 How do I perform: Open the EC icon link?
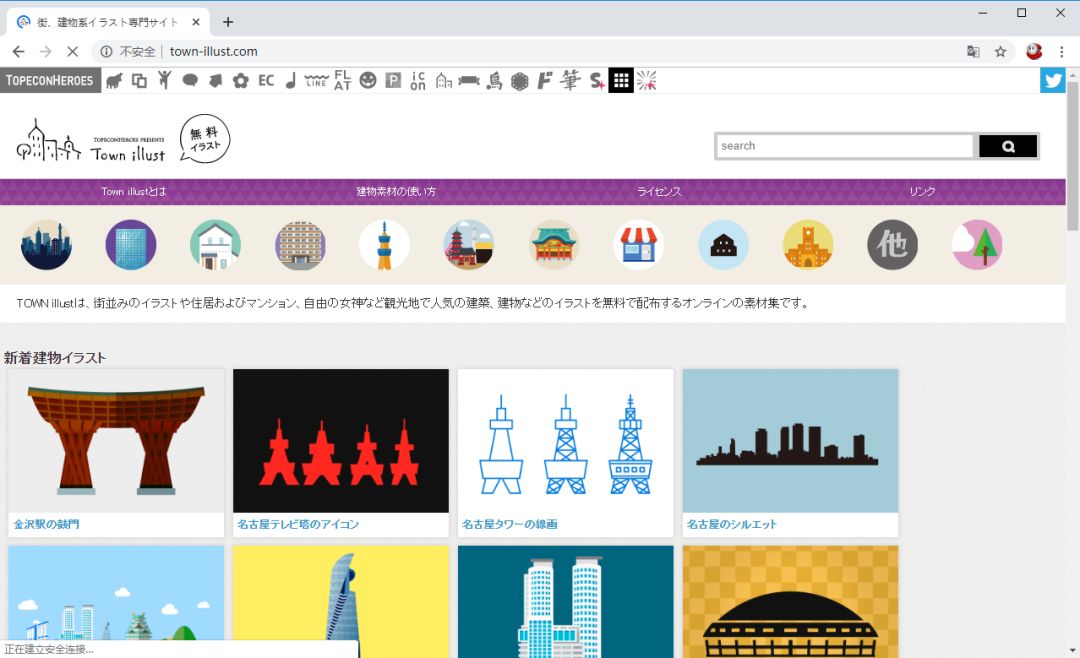click(266, 81)
